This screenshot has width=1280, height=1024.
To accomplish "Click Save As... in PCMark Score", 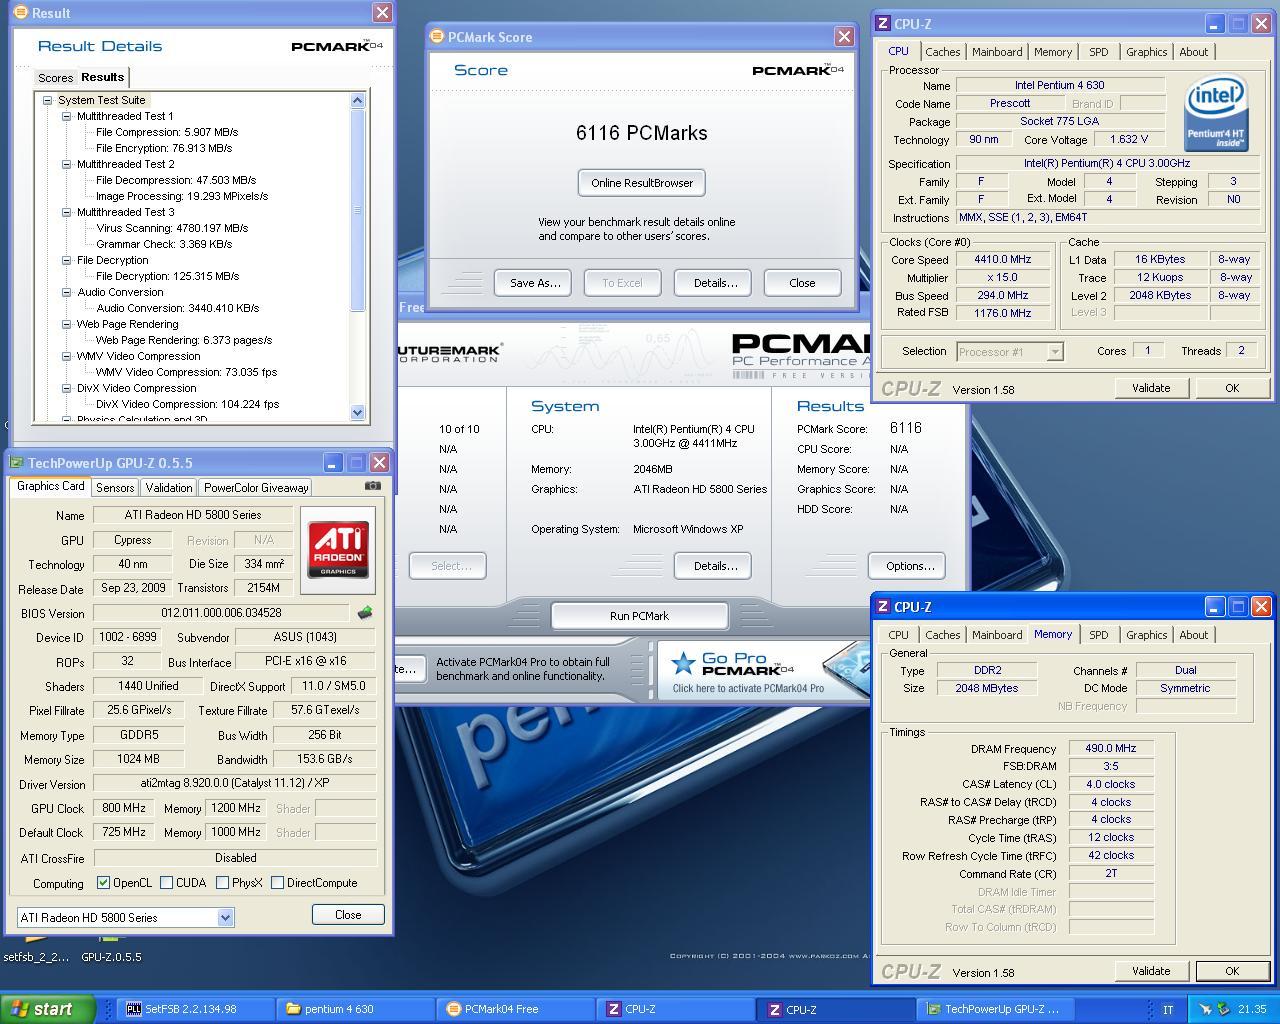I will [534, 283].
